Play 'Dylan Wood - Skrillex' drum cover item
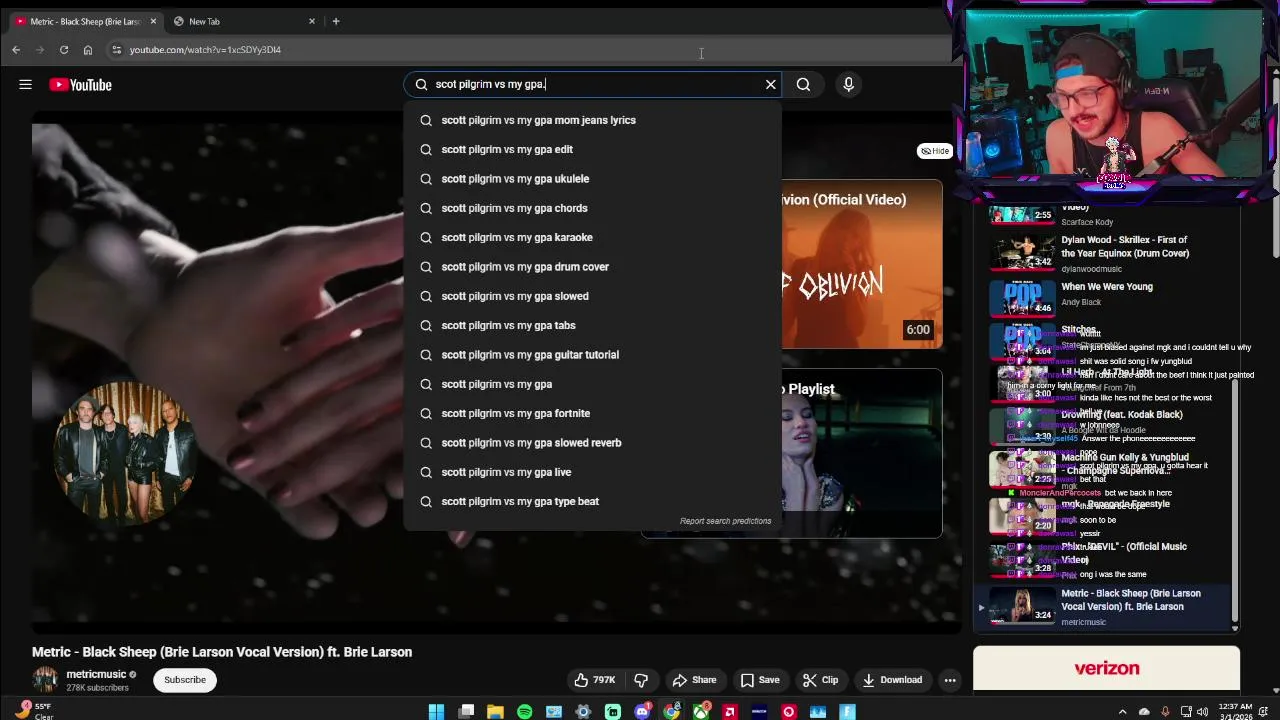The image size is (1280, 720). (x=1105, y=254)
